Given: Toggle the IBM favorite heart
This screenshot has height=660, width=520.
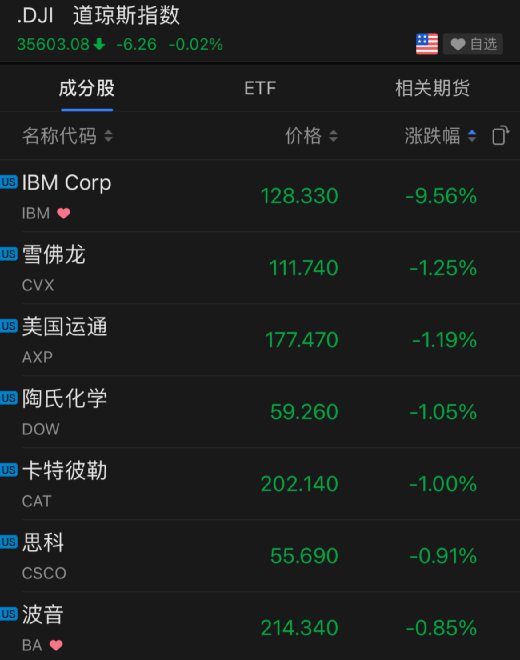Looking at the screenshot, I should [64, 213].
